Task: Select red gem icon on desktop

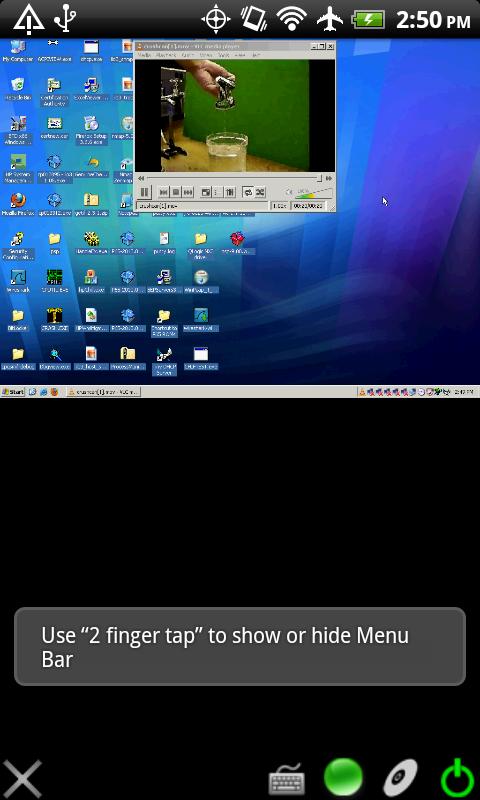Action: [237, 242]
